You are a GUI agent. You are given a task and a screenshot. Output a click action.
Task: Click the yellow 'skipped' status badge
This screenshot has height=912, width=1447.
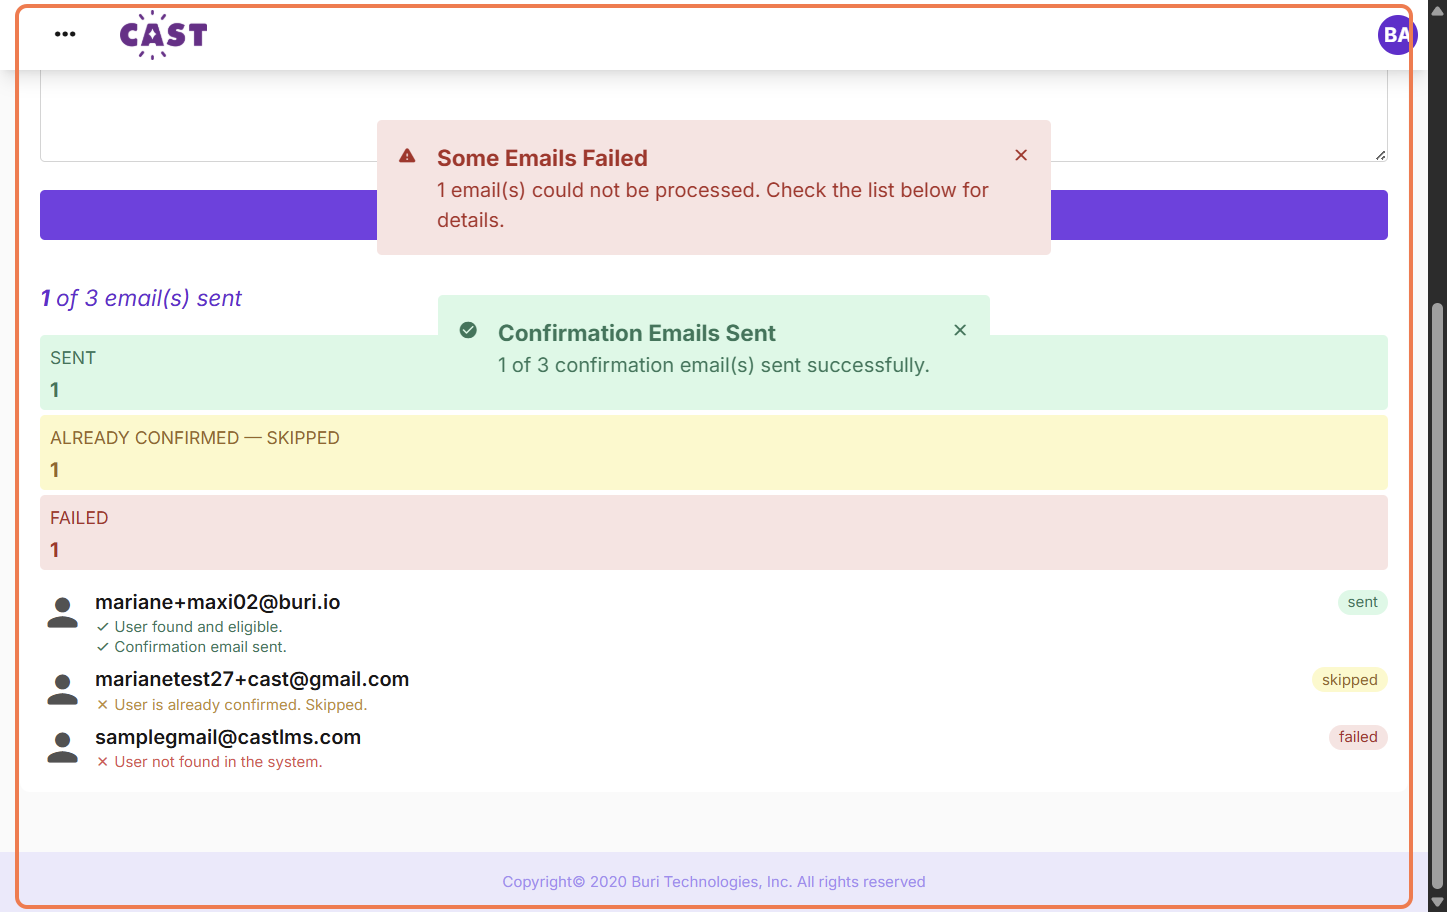coord(1349,680)
